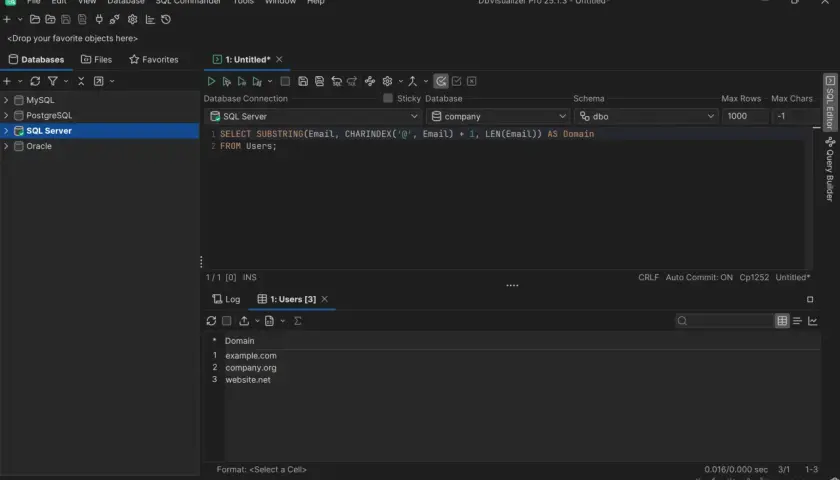Open Database Connection SQL Server dropdown
Viewport: 840px width, 480px height.
pos(313,116)
